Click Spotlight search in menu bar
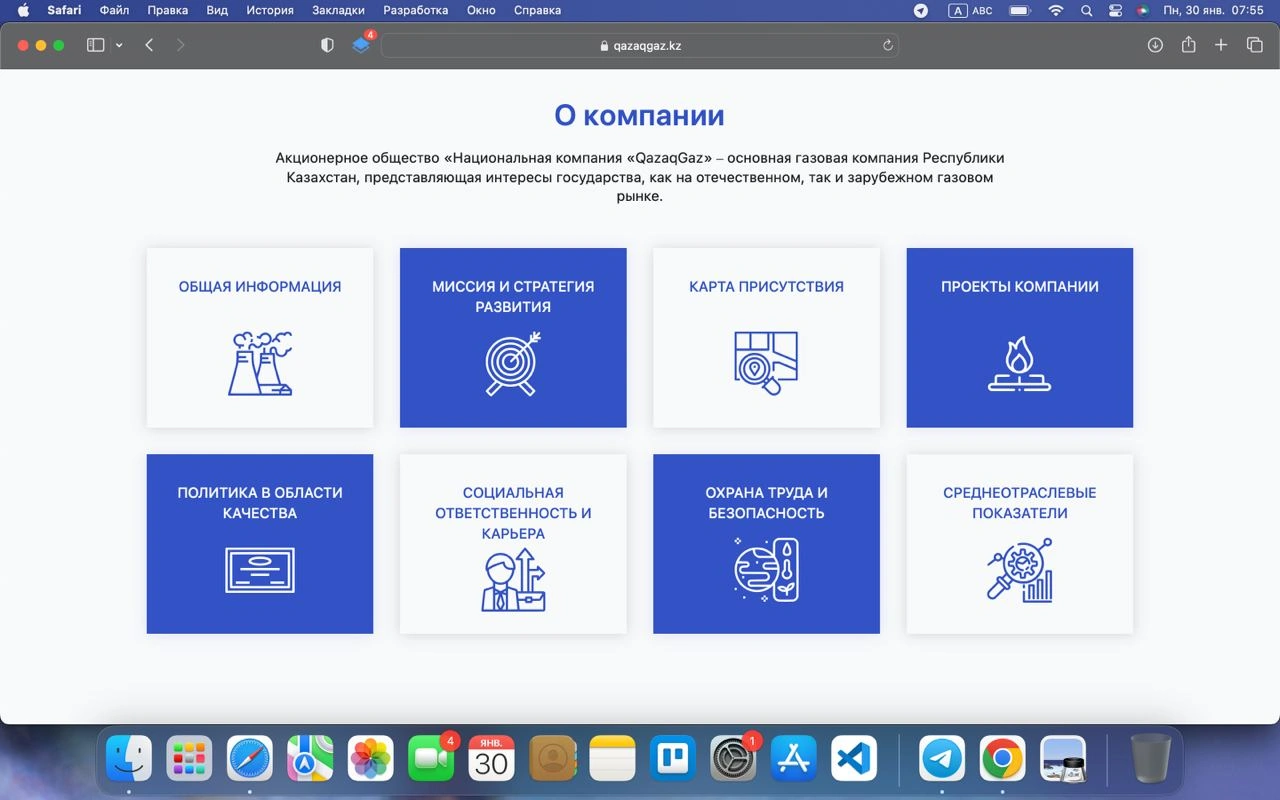This screenshot has width=1280, height=800. 1087,10
